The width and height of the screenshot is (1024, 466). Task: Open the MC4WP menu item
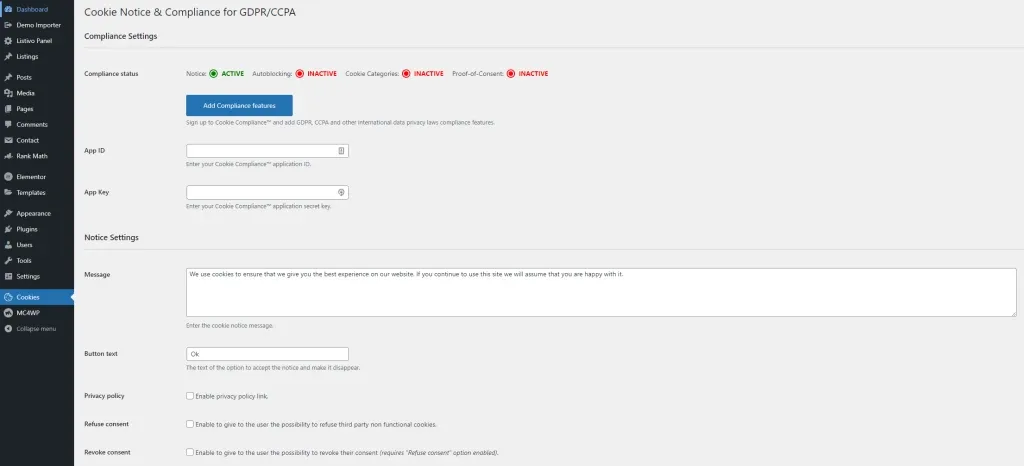(x=37, y=313)
